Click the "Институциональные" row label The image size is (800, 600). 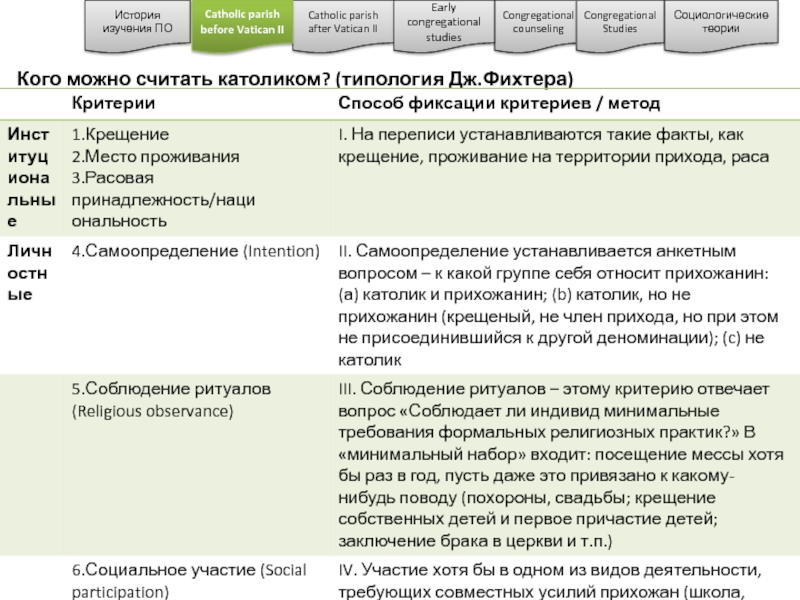(32, 177)
